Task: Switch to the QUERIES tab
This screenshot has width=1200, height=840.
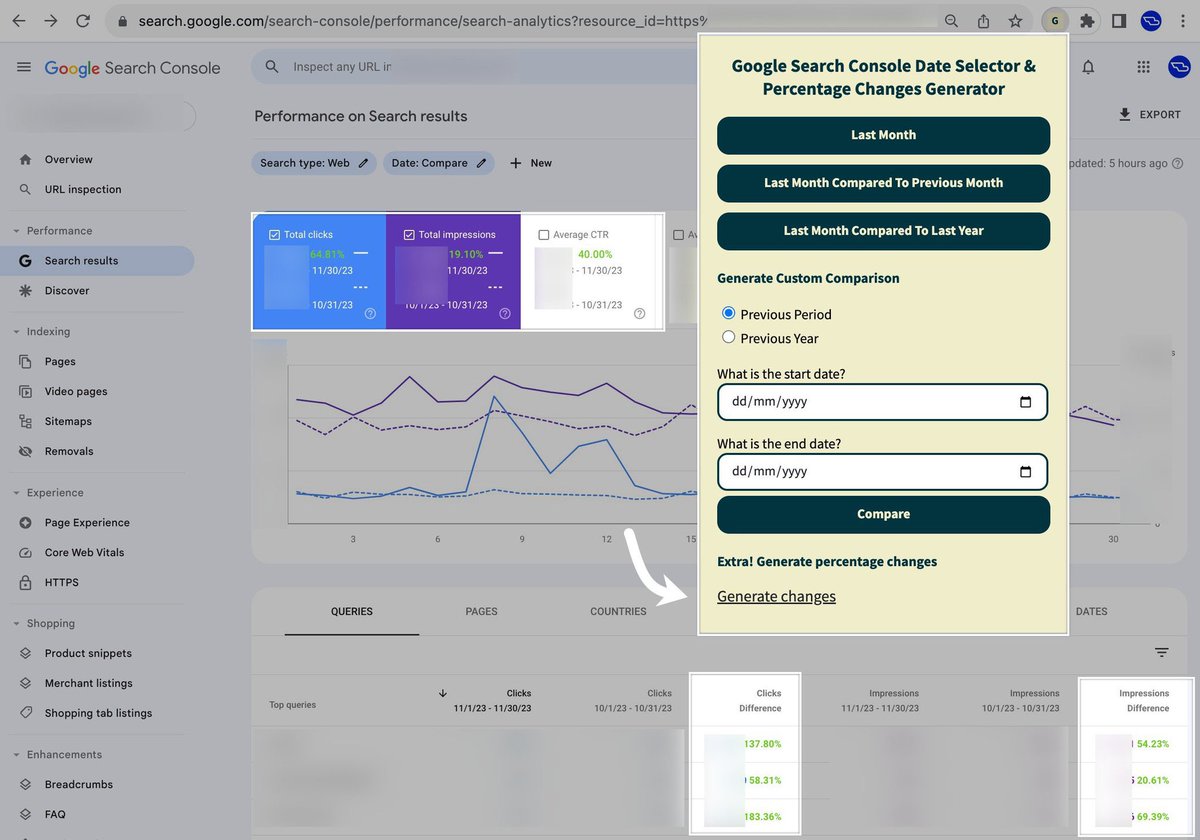Action: tap(352, 611)
